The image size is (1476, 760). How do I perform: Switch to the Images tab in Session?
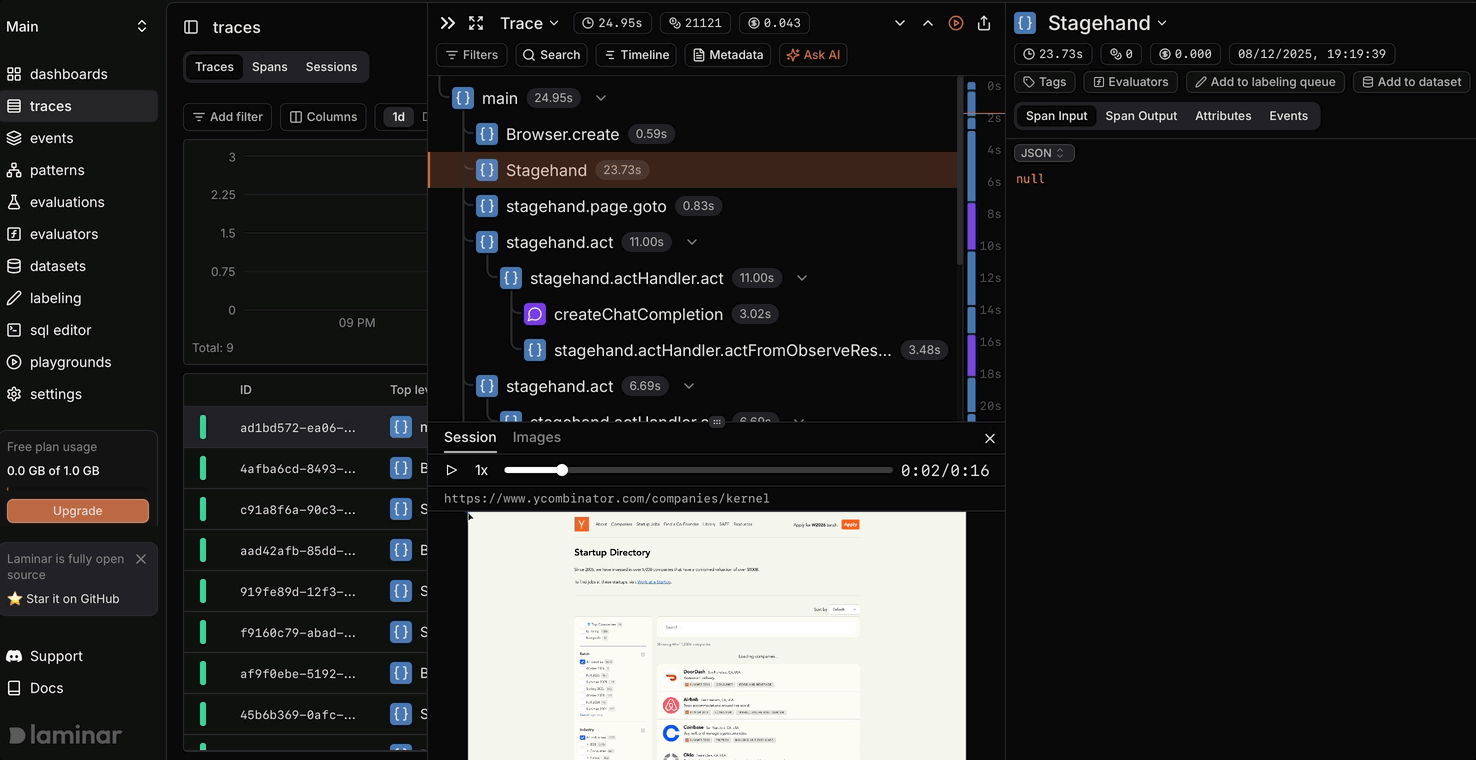(x=537, y=437)
